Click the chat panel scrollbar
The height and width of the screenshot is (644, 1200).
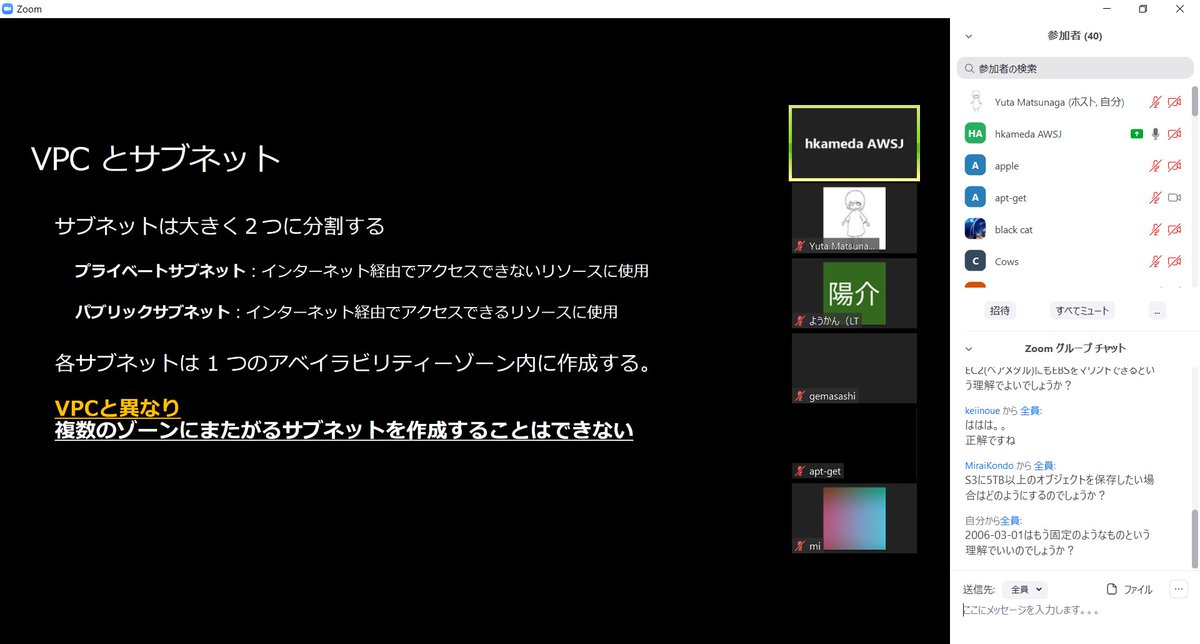click(1194, 537)
